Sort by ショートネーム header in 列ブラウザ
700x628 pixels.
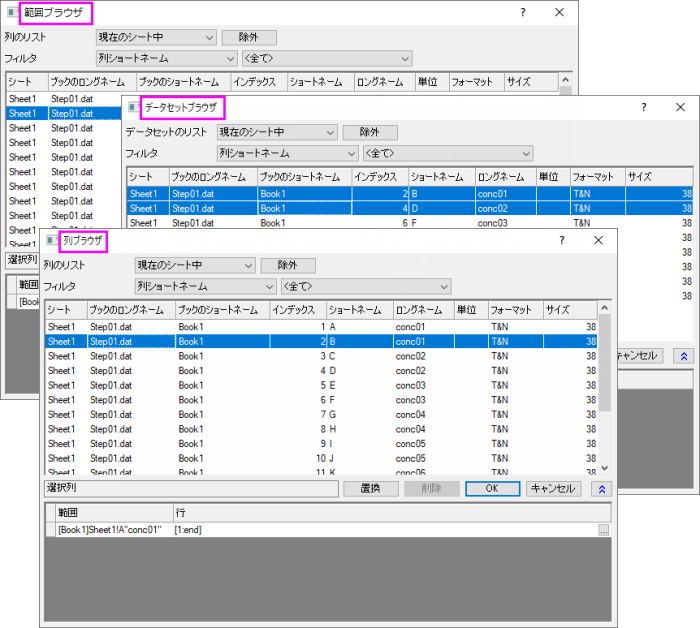[x=359, y=310]
